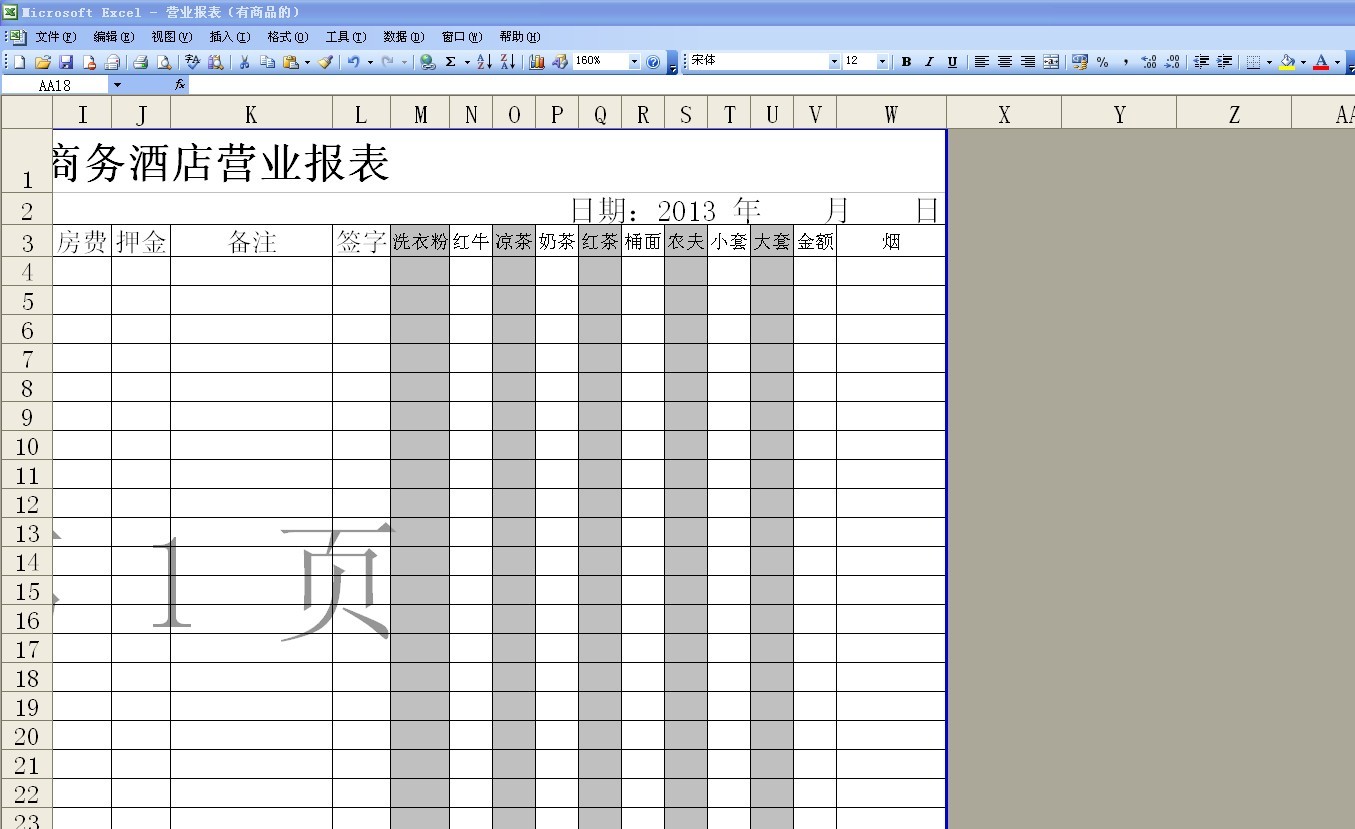Click the Merge and Center button
This screenshot has width=1355, height=829.
1050,61
